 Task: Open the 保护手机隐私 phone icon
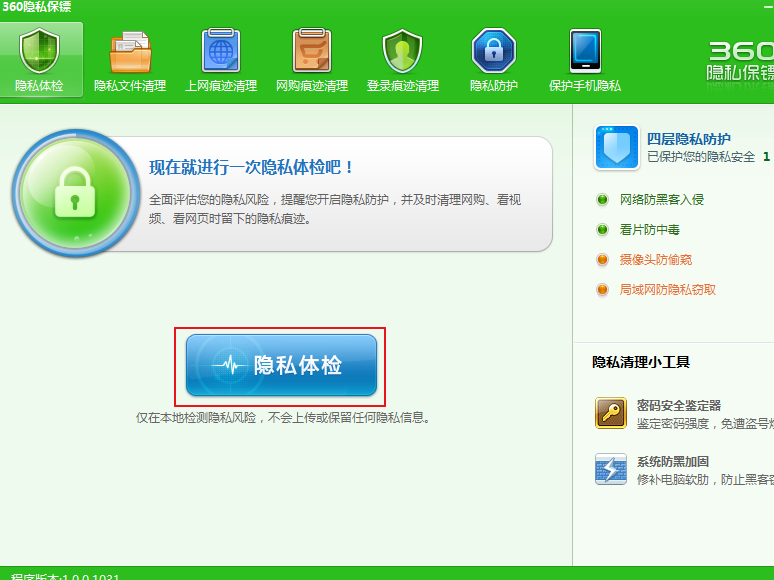(x=585, y=51)
